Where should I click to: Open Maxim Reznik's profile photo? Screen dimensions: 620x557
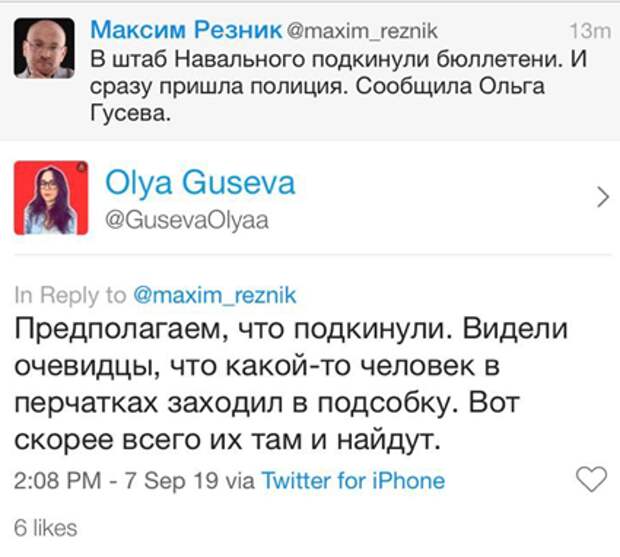pos(44,48)
